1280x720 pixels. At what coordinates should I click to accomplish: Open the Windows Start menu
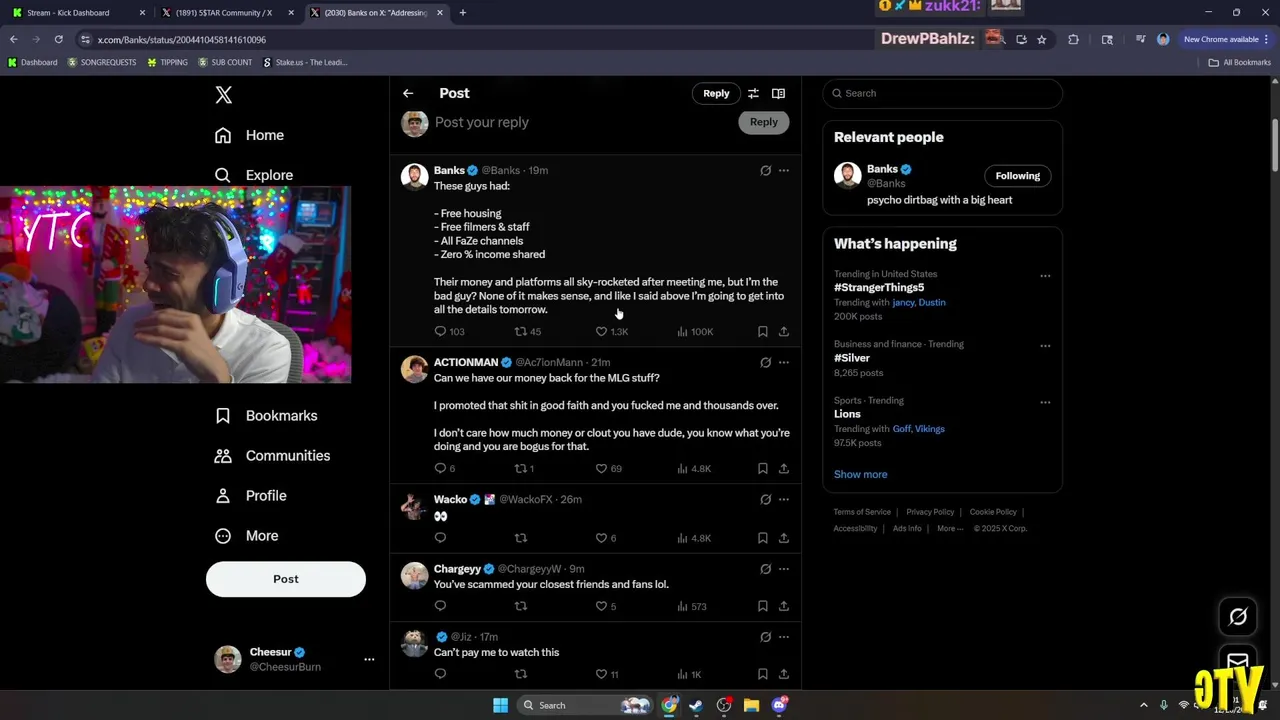[500, 706]
